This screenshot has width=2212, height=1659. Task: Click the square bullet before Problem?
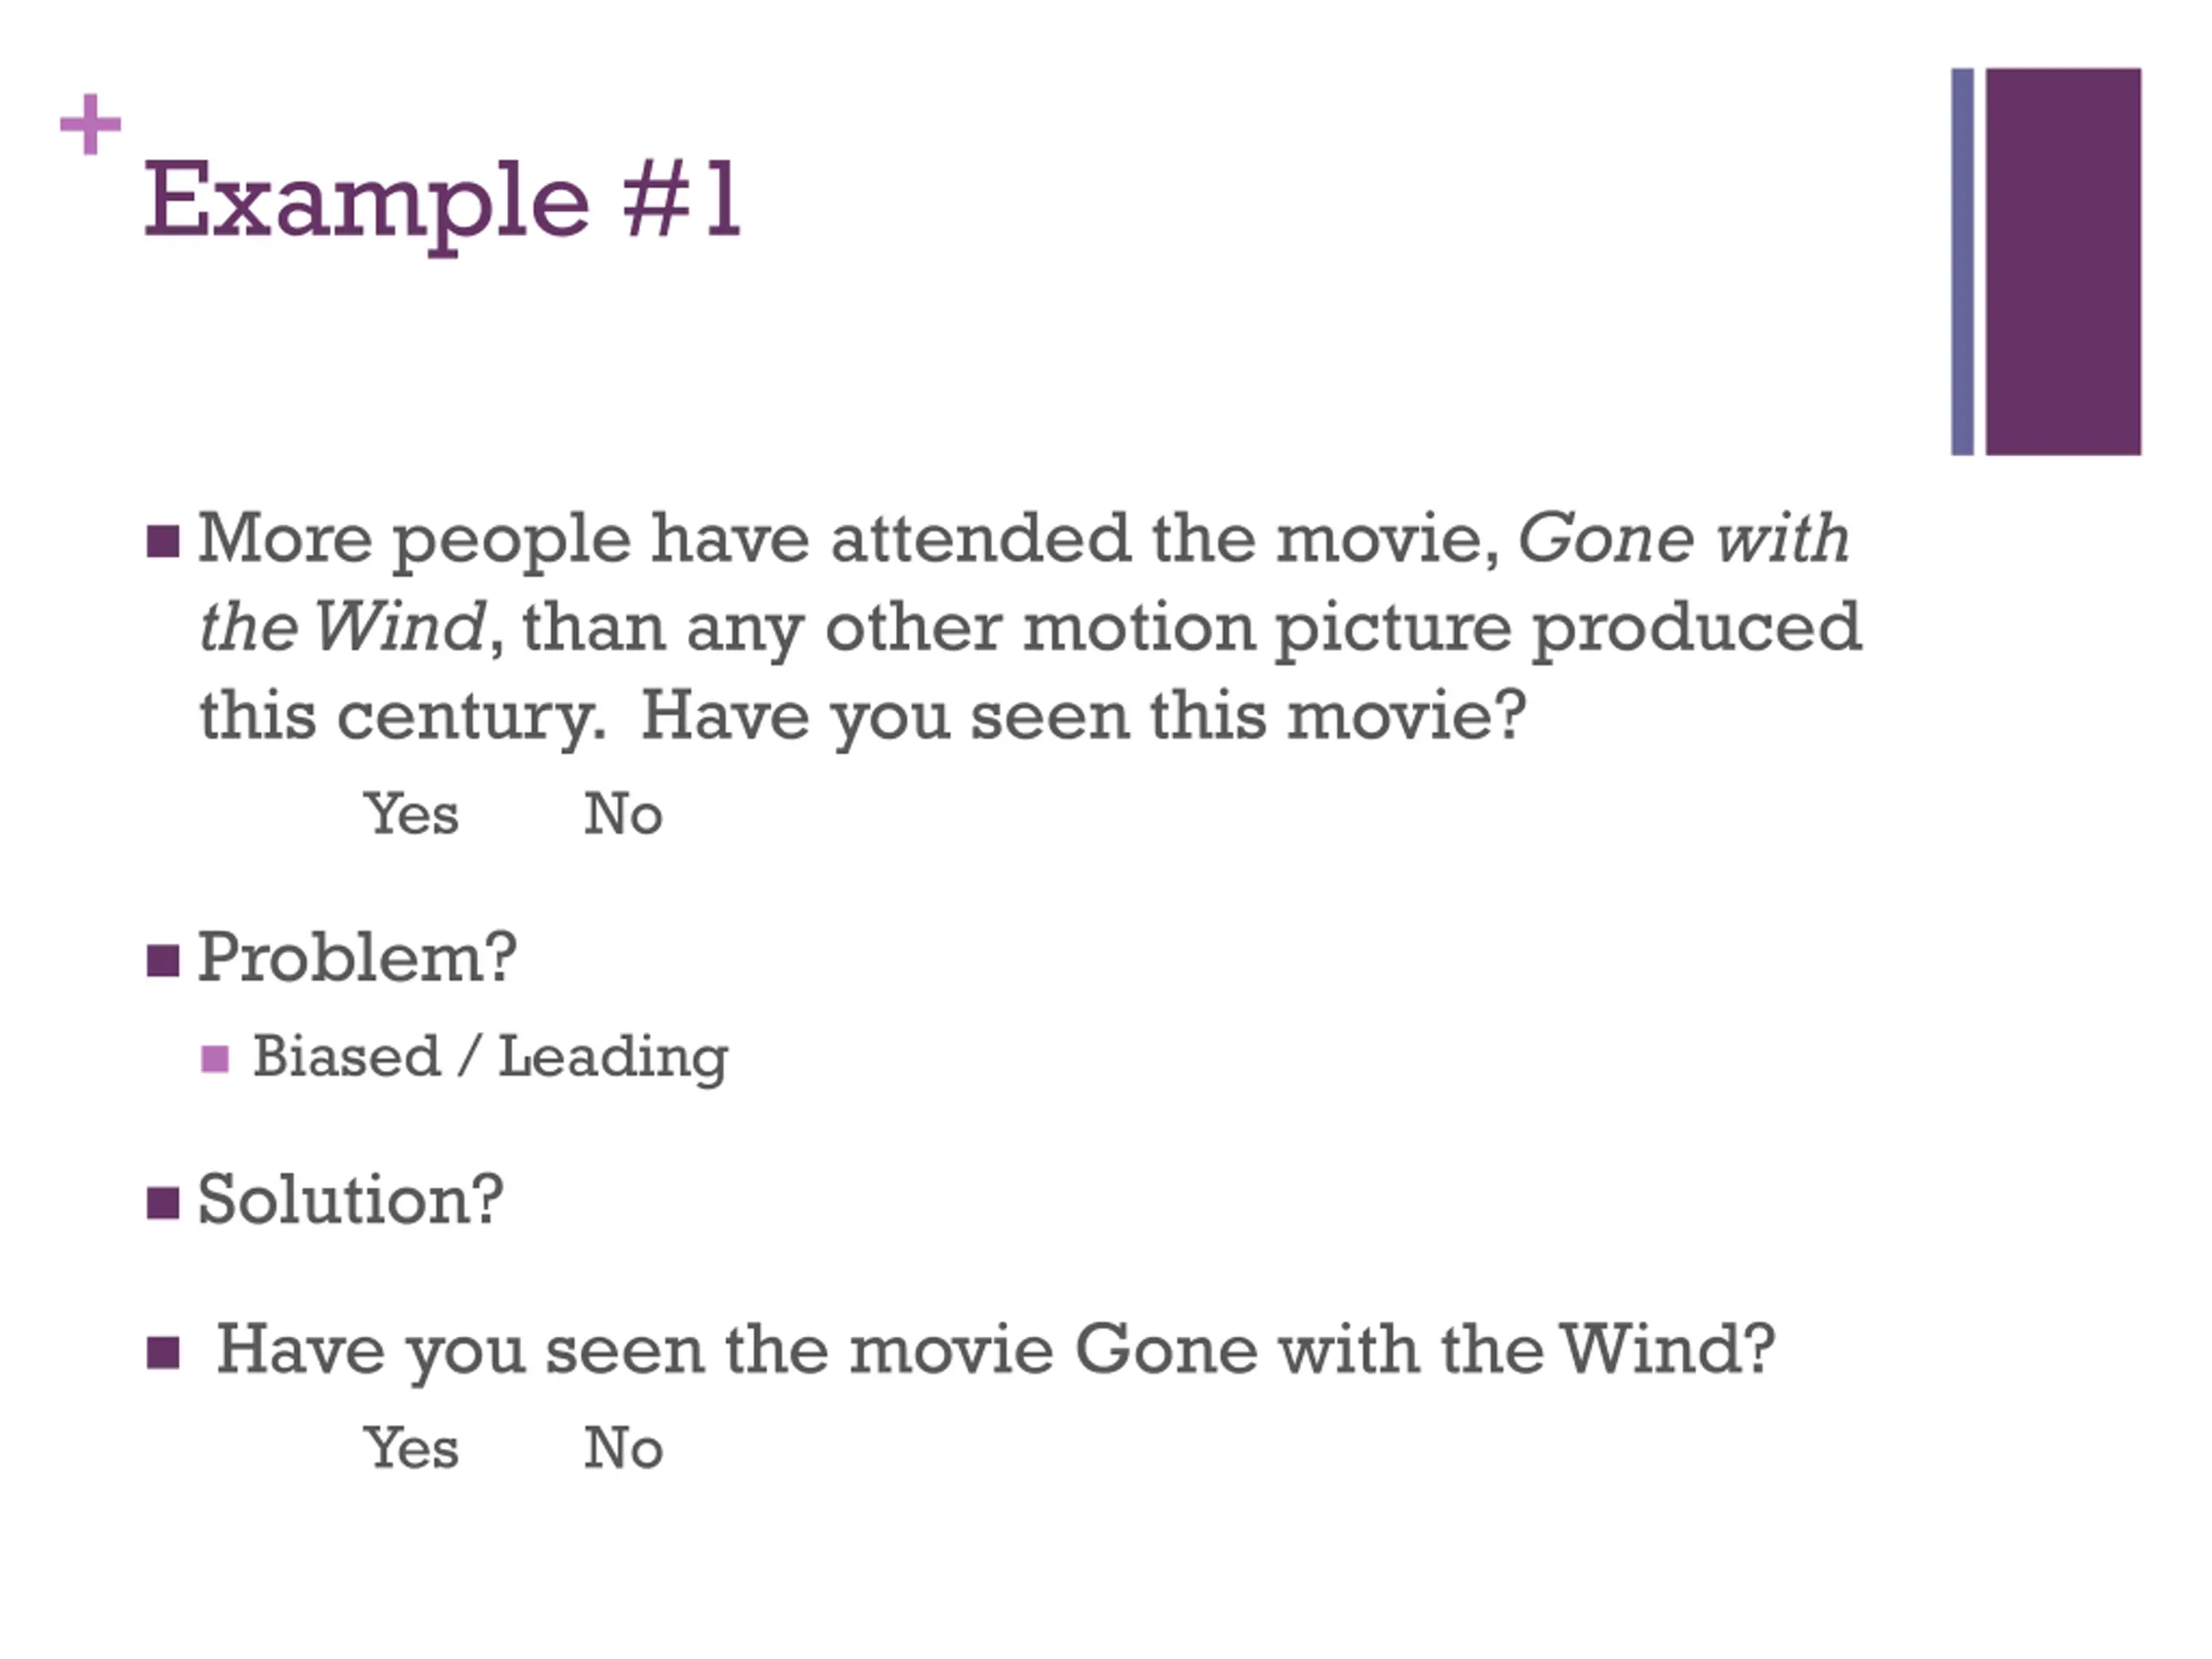click(163, 960)
